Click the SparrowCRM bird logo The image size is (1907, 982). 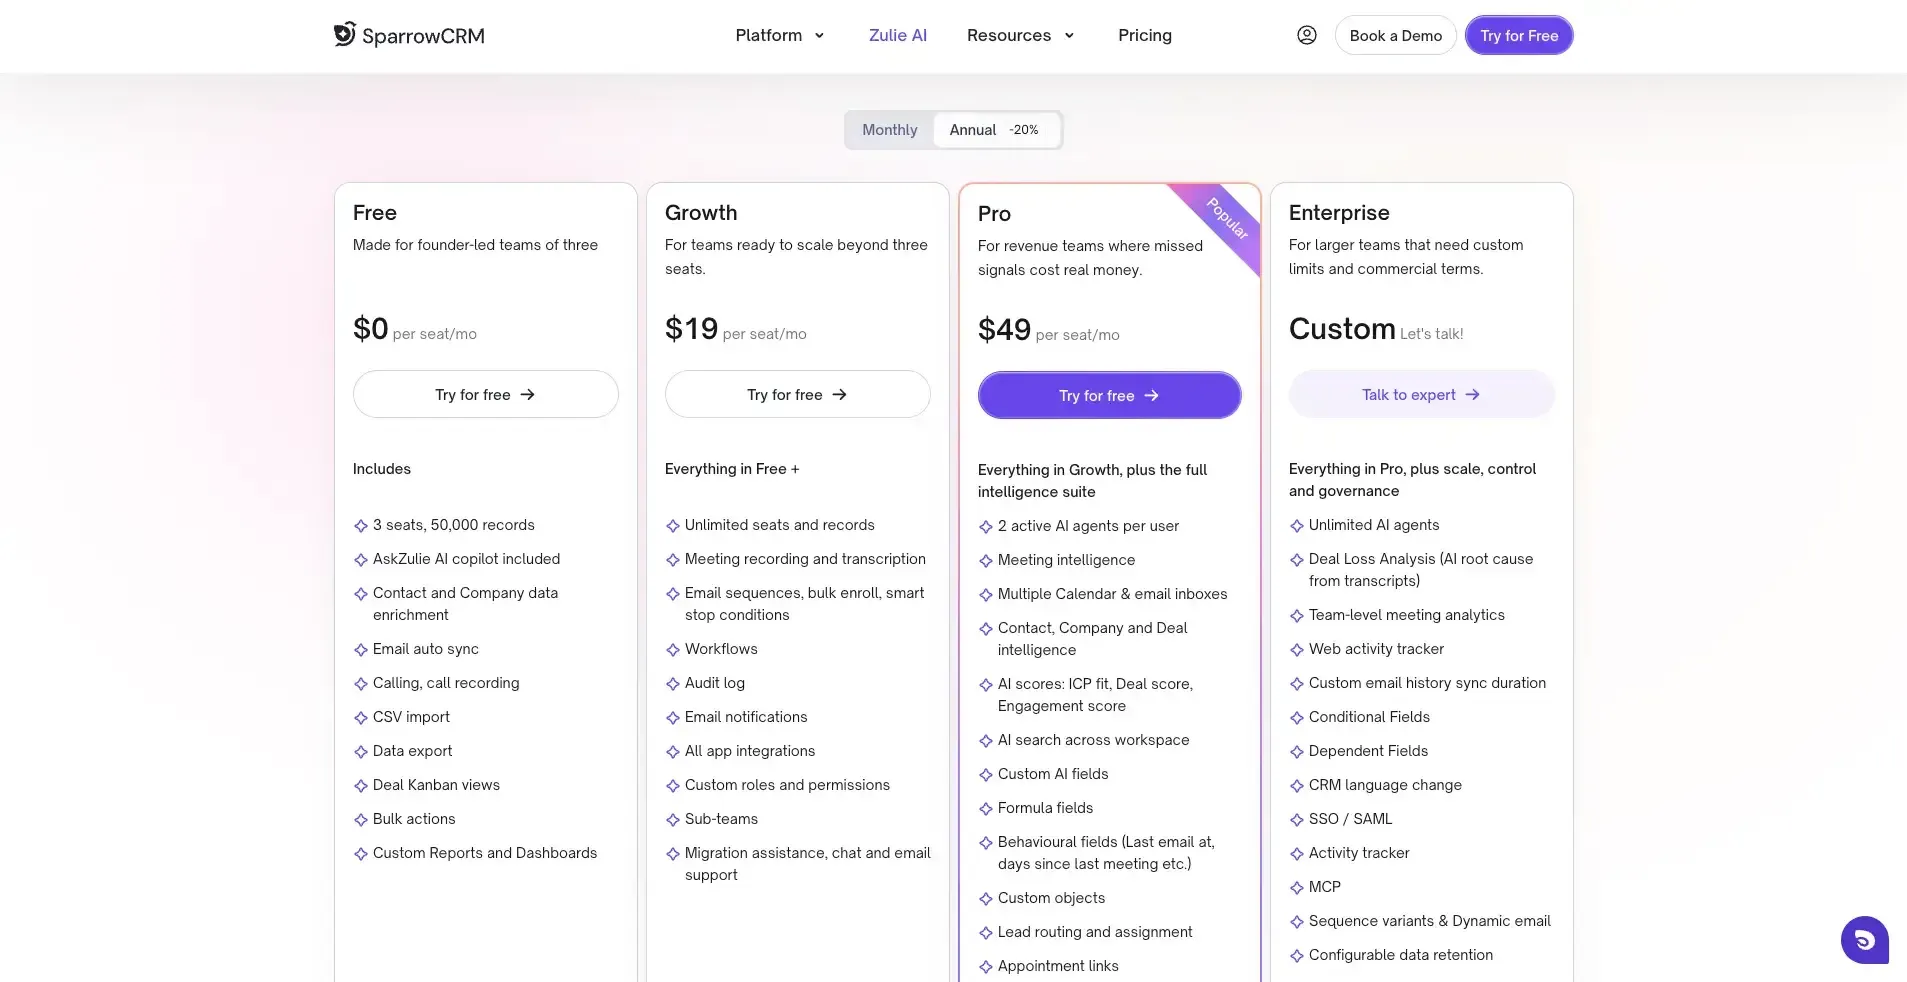click(344, 34)
